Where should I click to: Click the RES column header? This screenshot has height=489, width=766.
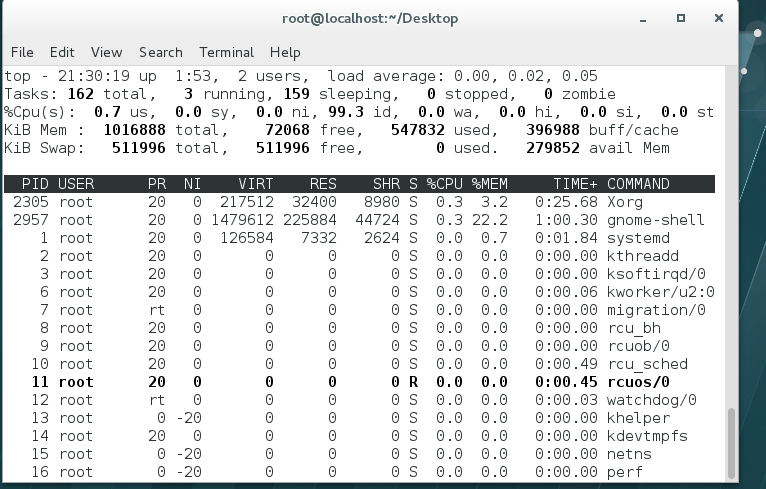(323, 184)
